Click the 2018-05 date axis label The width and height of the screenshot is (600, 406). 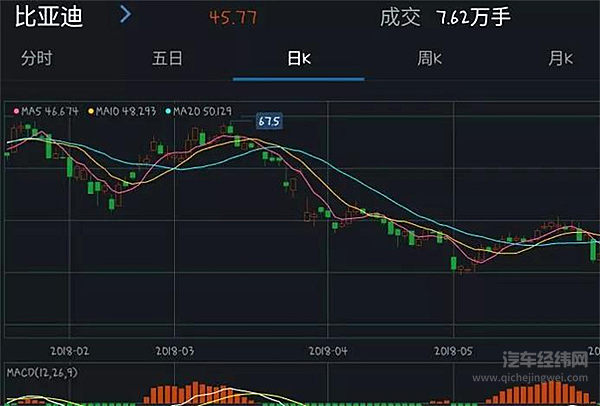[x=453, y=351]
